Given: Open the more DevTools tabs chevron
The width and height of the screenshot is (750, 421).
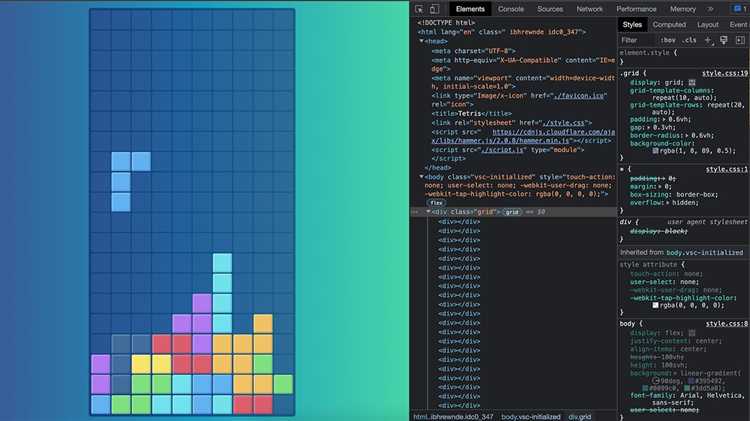Looking at the screenshot, I should click(x=711, y=9).
